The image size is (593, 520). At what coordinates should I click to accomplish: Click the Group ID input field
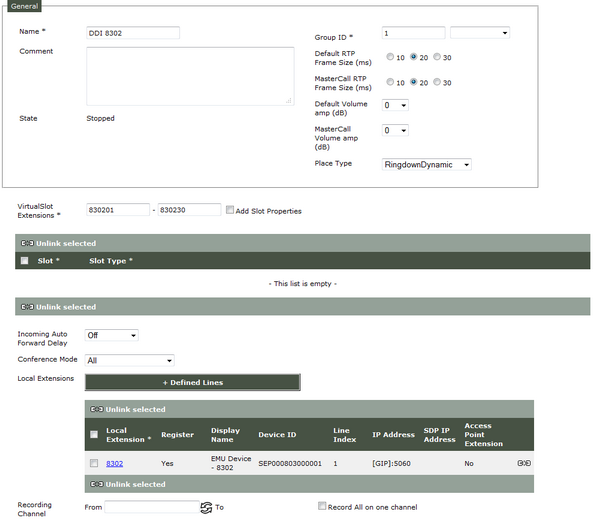(413, 33)
